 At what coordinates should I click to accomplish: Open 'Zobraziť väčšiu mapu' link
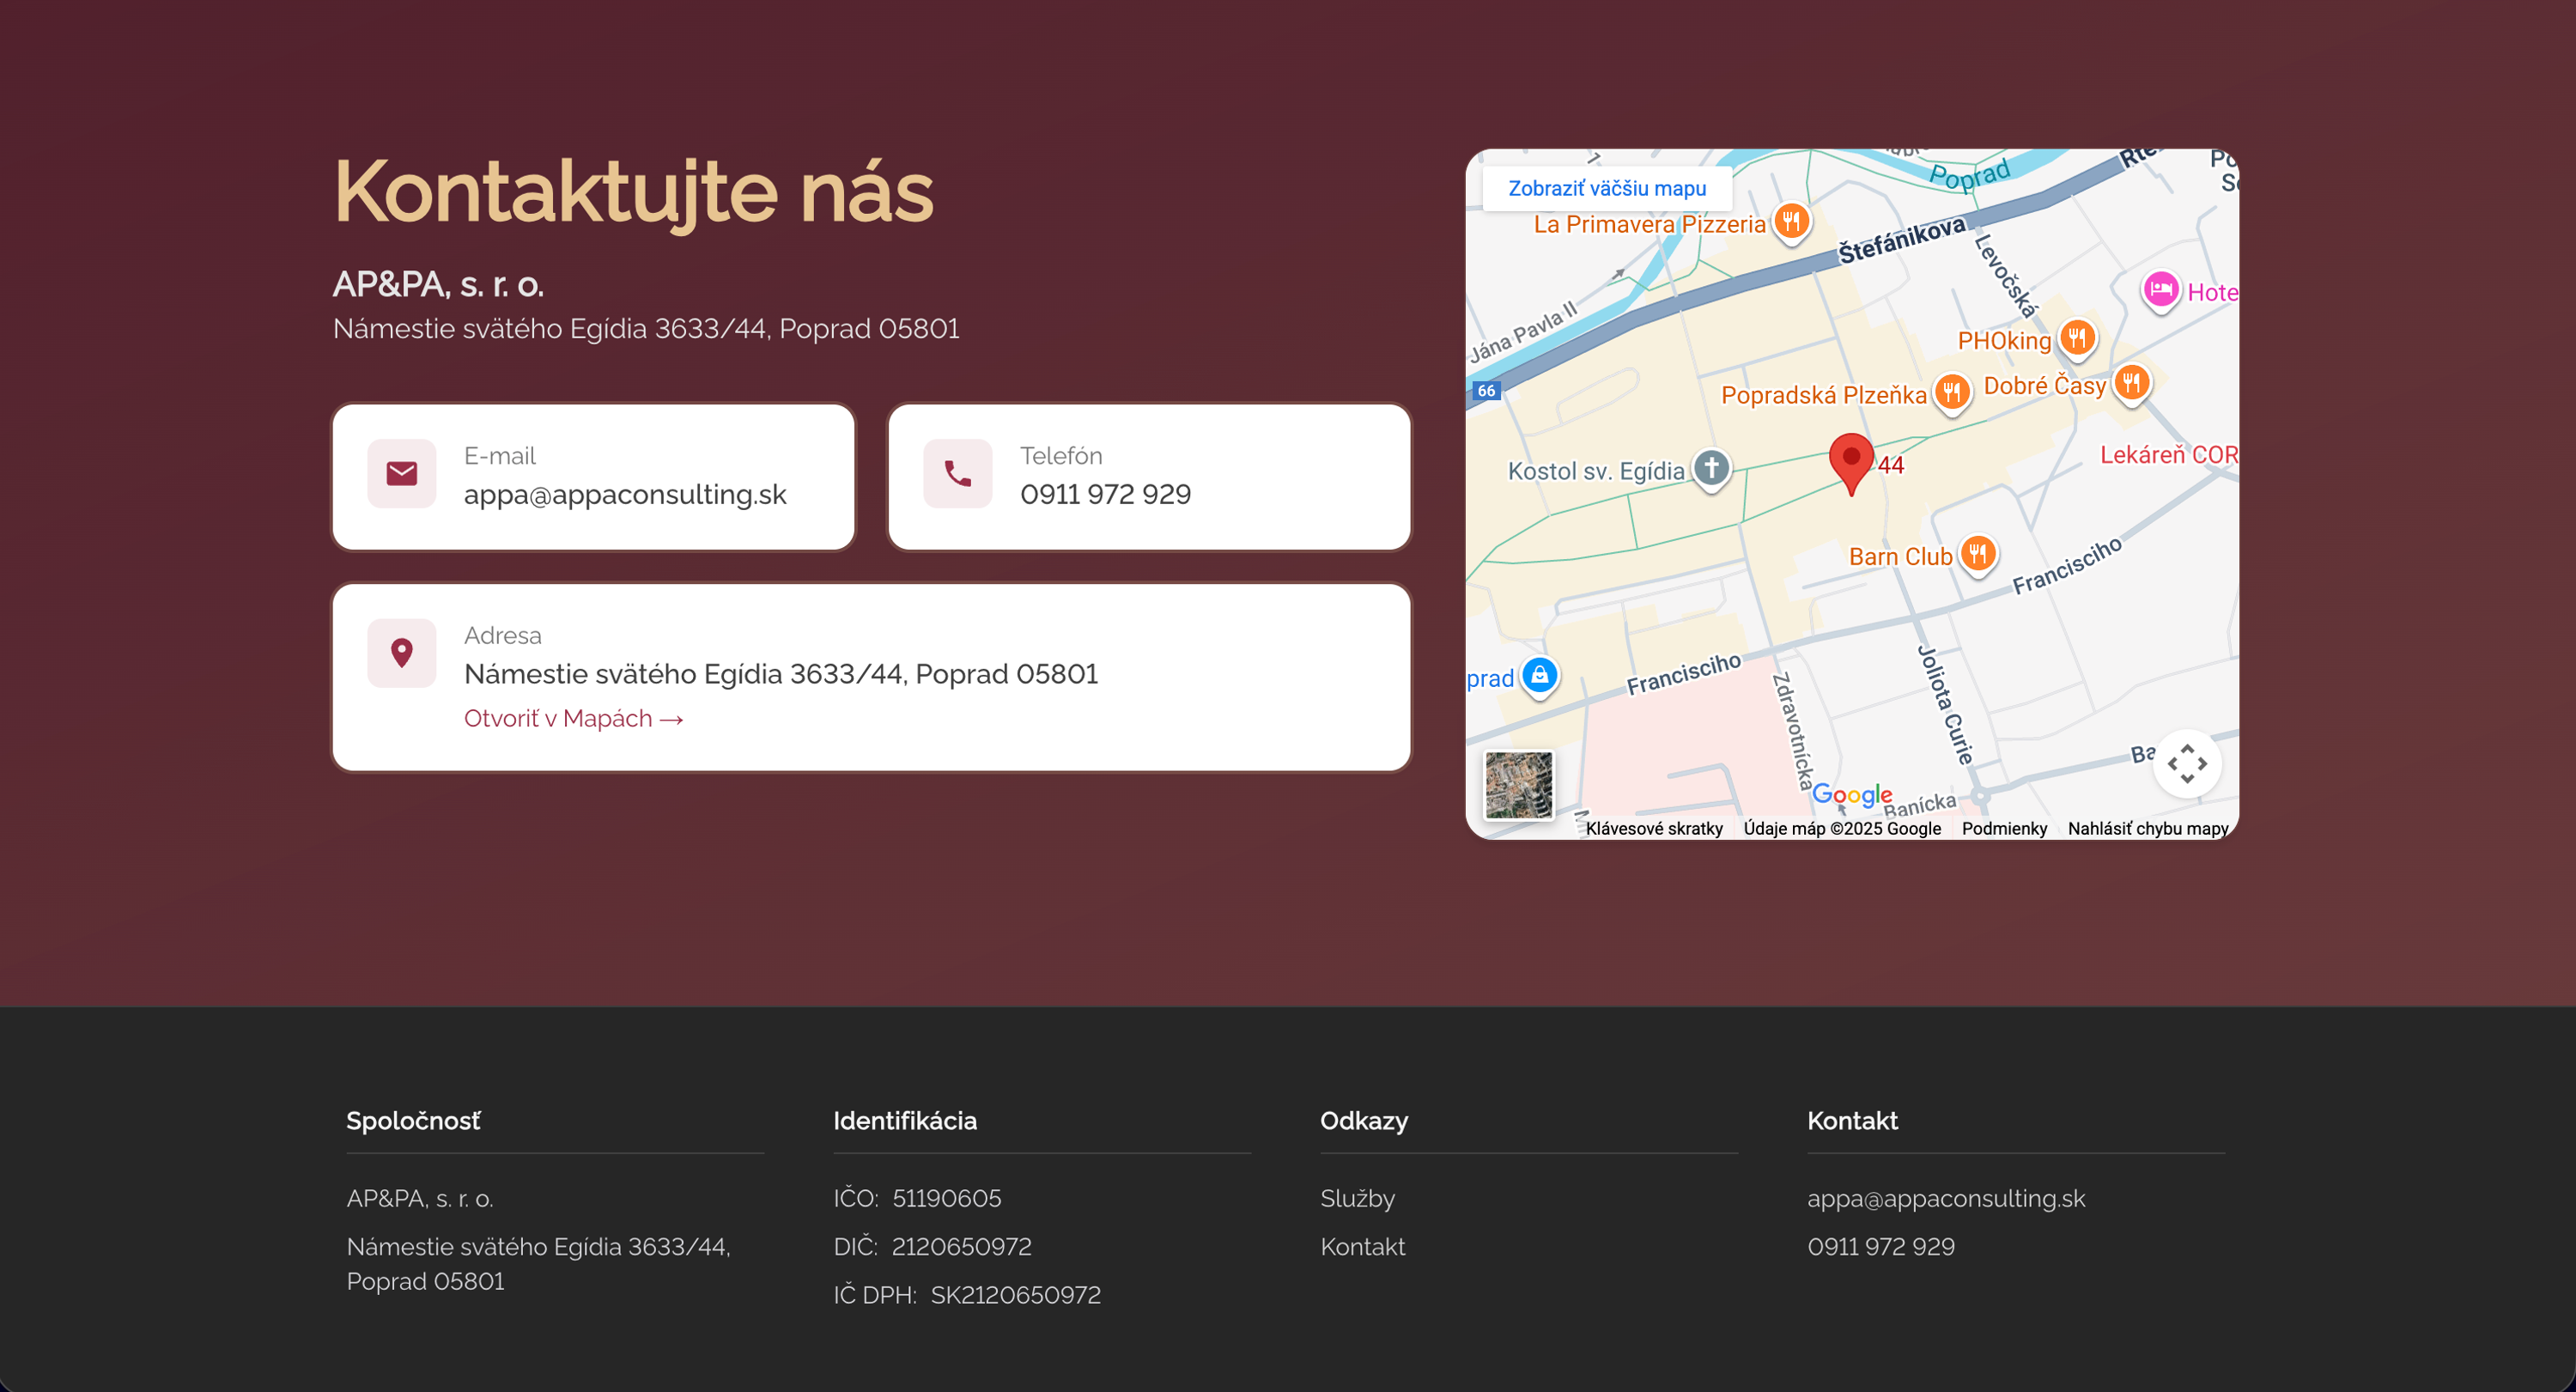[x=1606, y=188]
